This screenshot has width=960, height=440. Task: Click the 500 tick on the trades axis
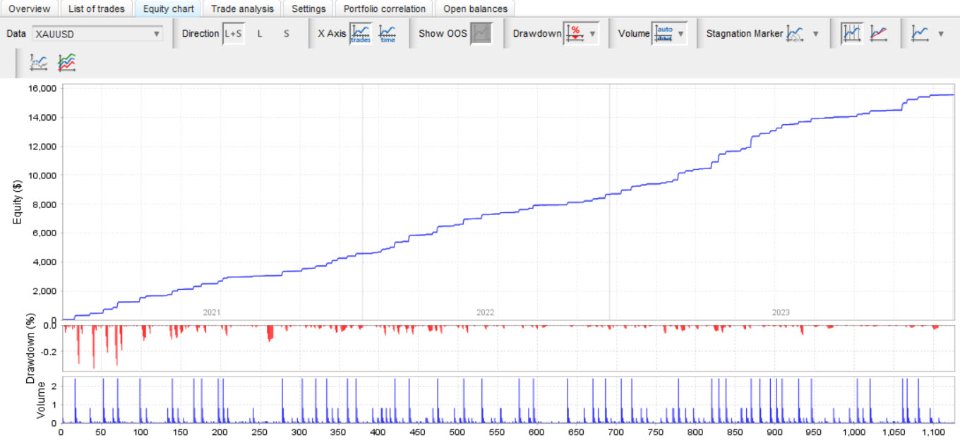(x=299, y=432)
